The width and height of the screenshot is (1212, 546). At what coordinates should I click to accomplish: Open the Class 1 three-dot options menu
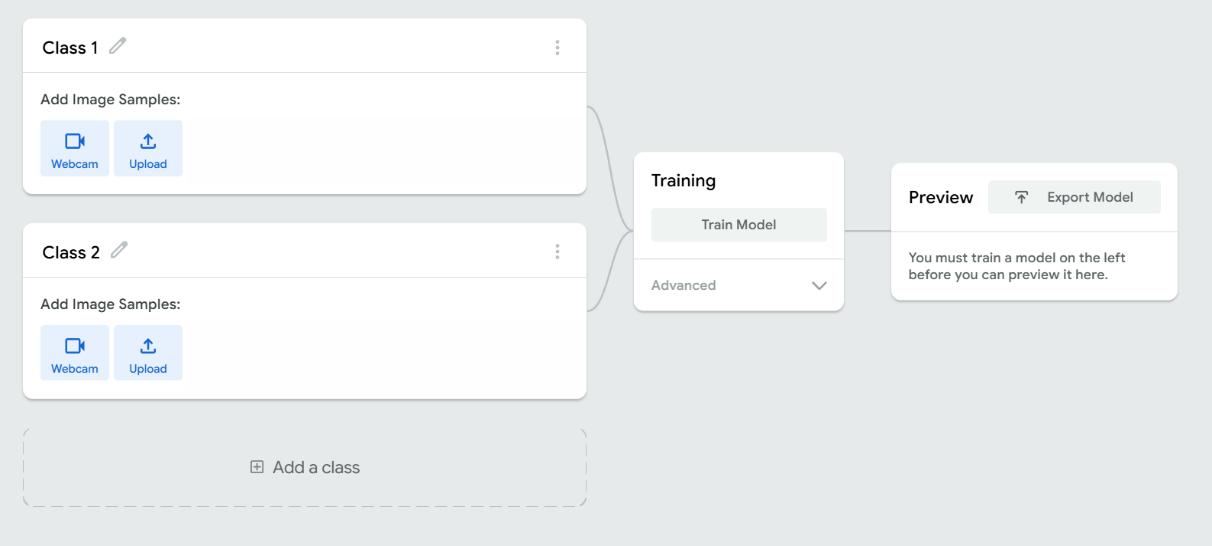tap(557, 47)
